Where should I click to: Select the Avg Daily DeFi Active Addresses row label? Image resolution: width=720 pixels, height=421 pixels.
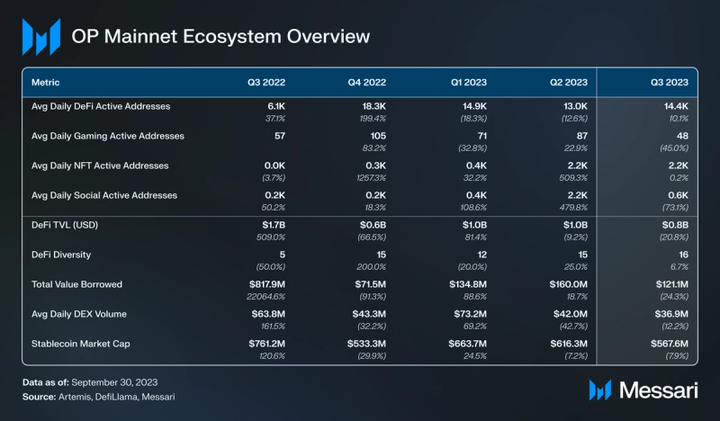point(101,105)
